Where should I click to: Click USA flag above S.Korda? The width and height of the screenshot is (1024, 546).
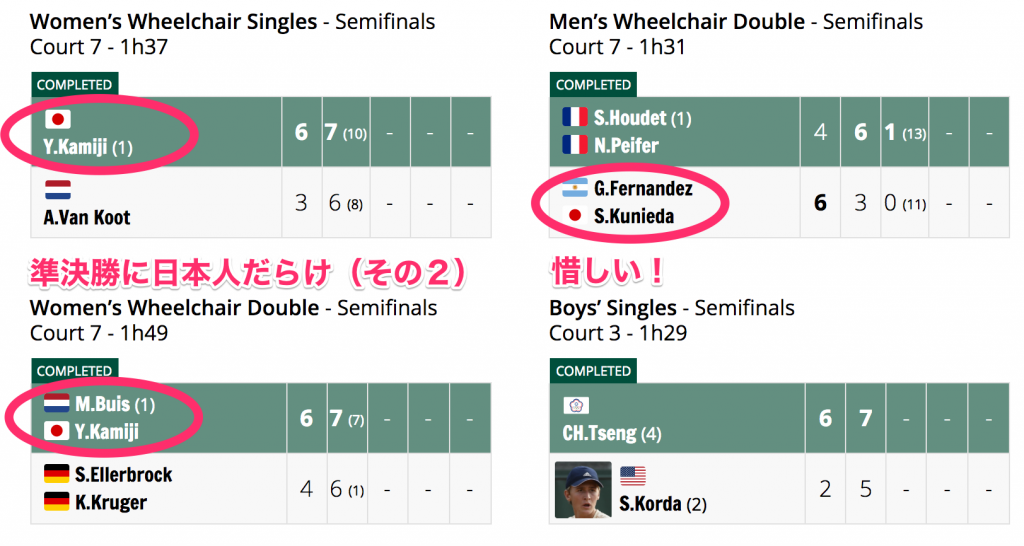[x=633, y=475]
